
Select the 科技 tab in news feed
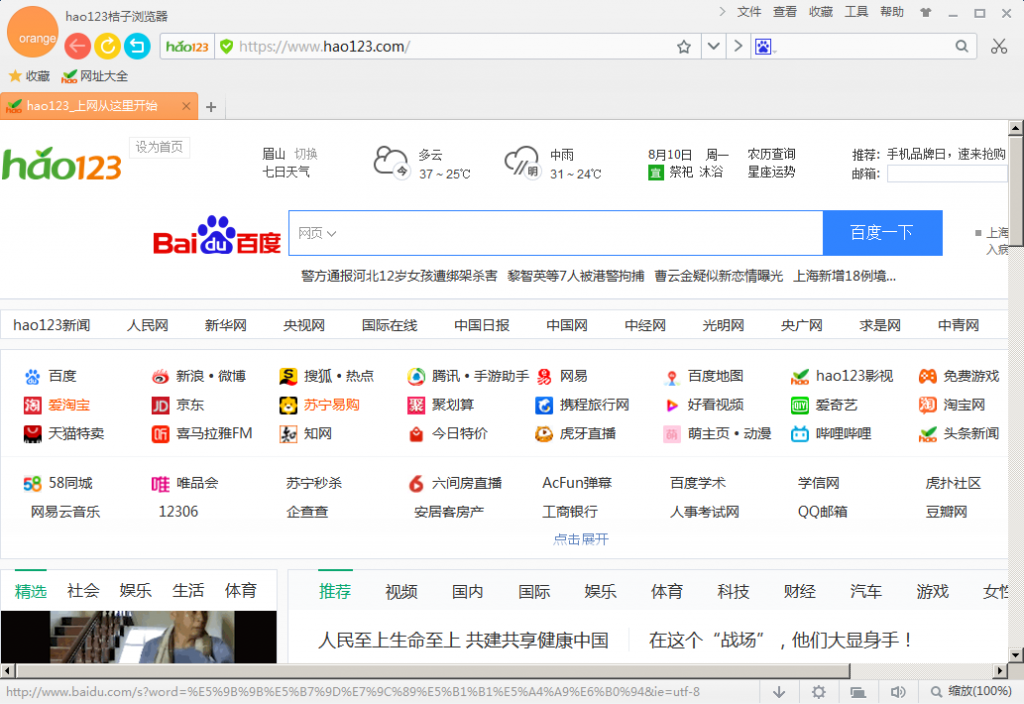pyautogui.click(x=733, y=592)
